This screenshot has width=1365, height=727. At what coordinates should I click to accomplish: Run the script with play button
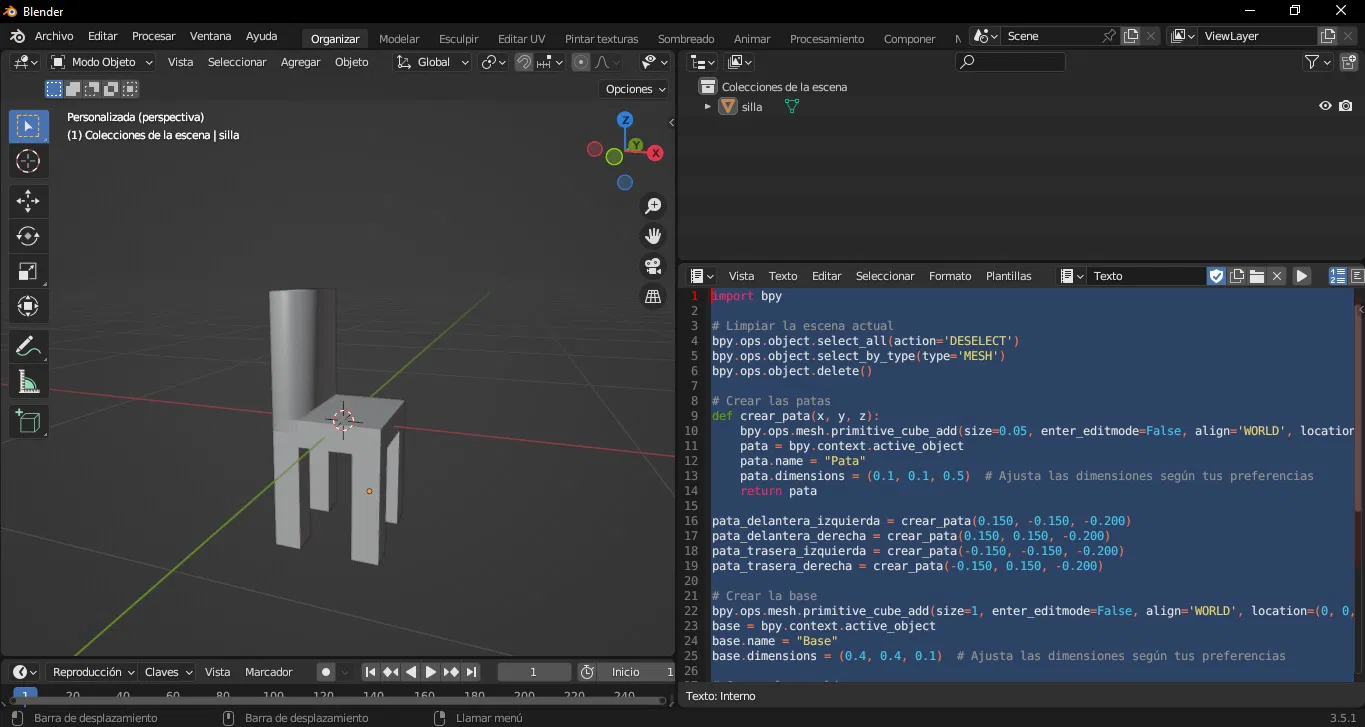point(1301,276)
